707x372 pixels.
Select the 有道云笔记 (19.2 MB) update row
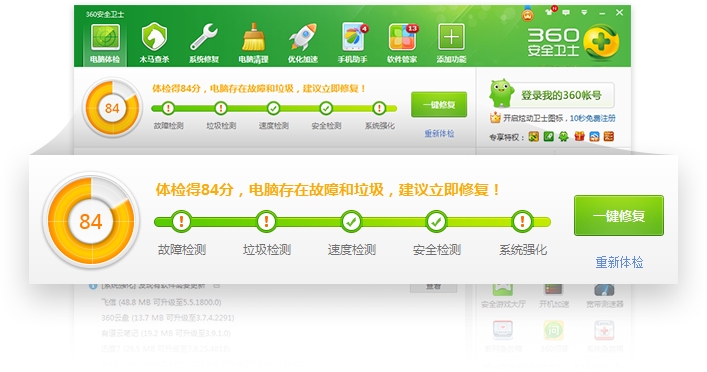pos(166,333)
